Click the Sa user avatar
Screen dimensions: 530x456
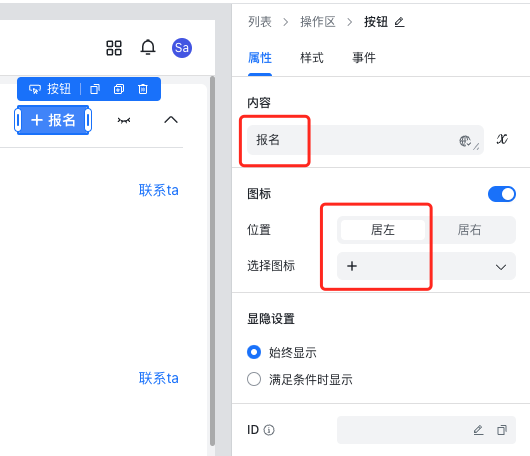[182, 48]
